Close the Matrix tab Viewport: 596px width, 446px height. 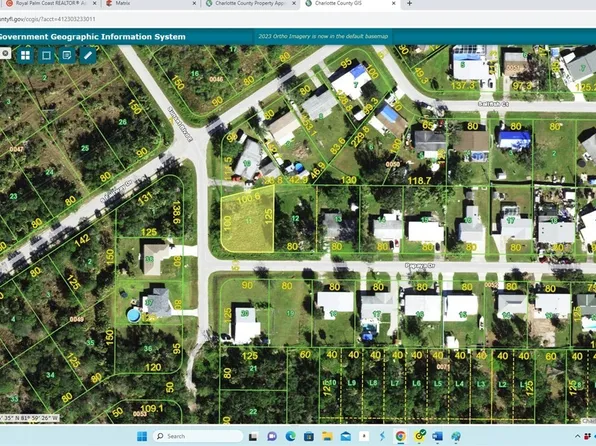tap(194, 3)
